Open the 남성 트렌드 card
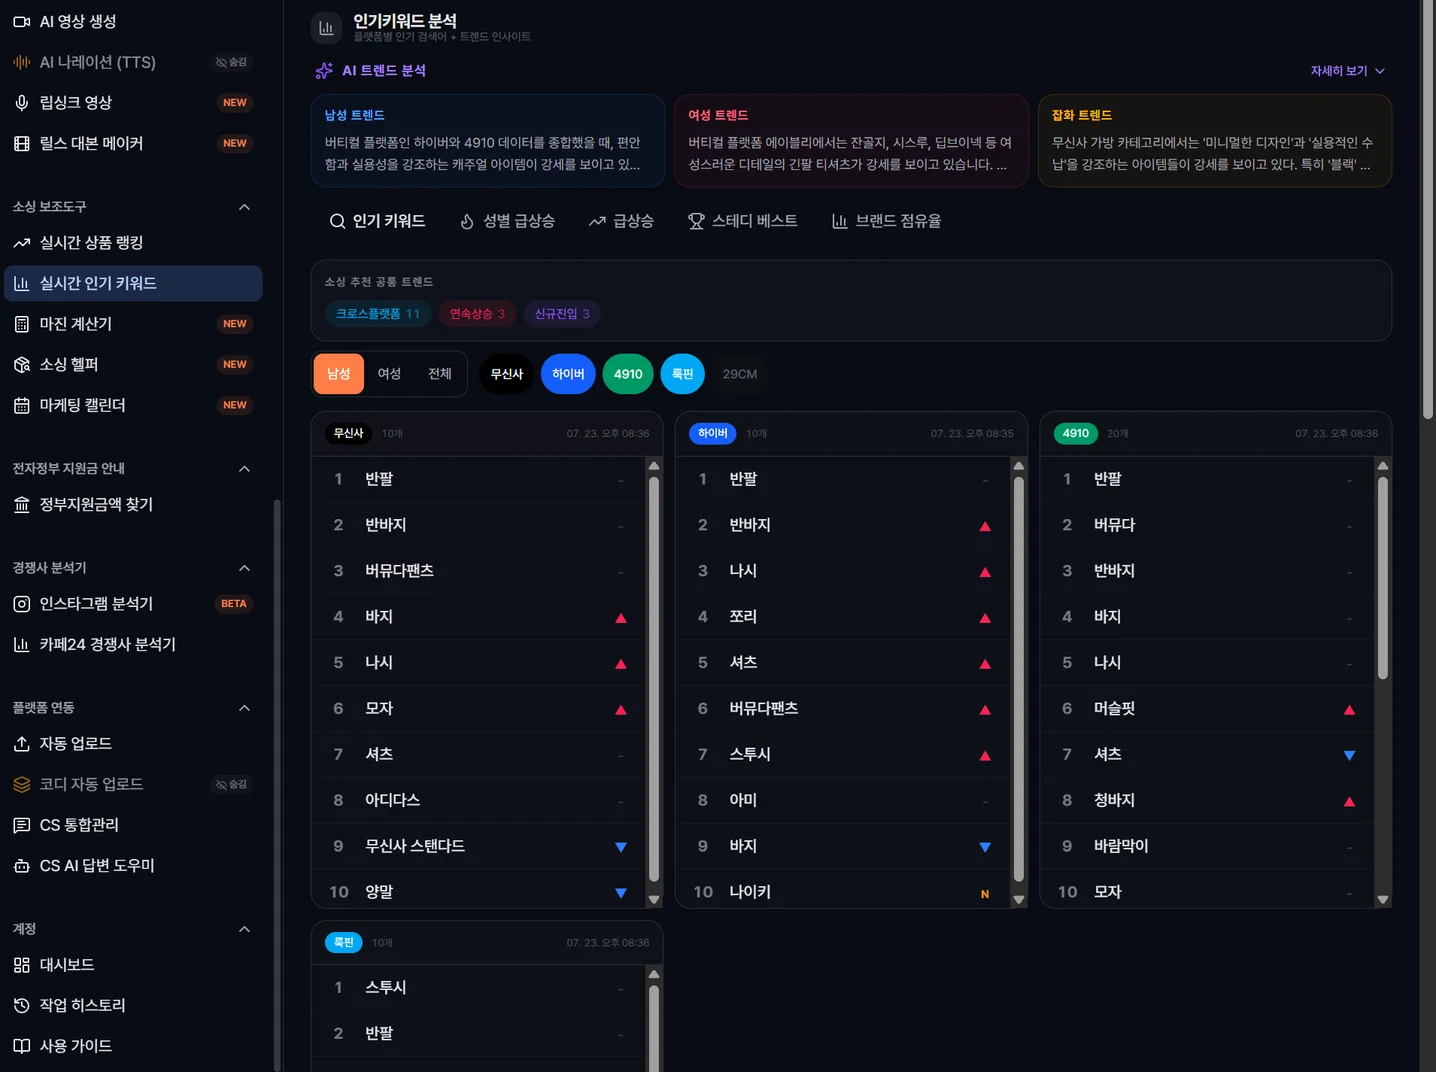 488,141
